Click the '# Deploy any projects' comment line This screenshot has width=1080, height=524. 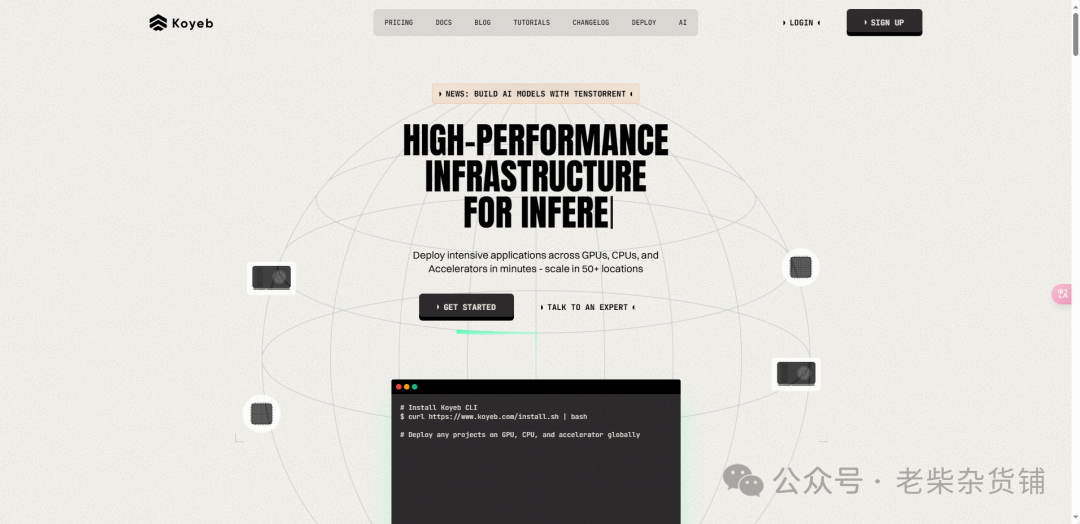(x=520, y=434)
